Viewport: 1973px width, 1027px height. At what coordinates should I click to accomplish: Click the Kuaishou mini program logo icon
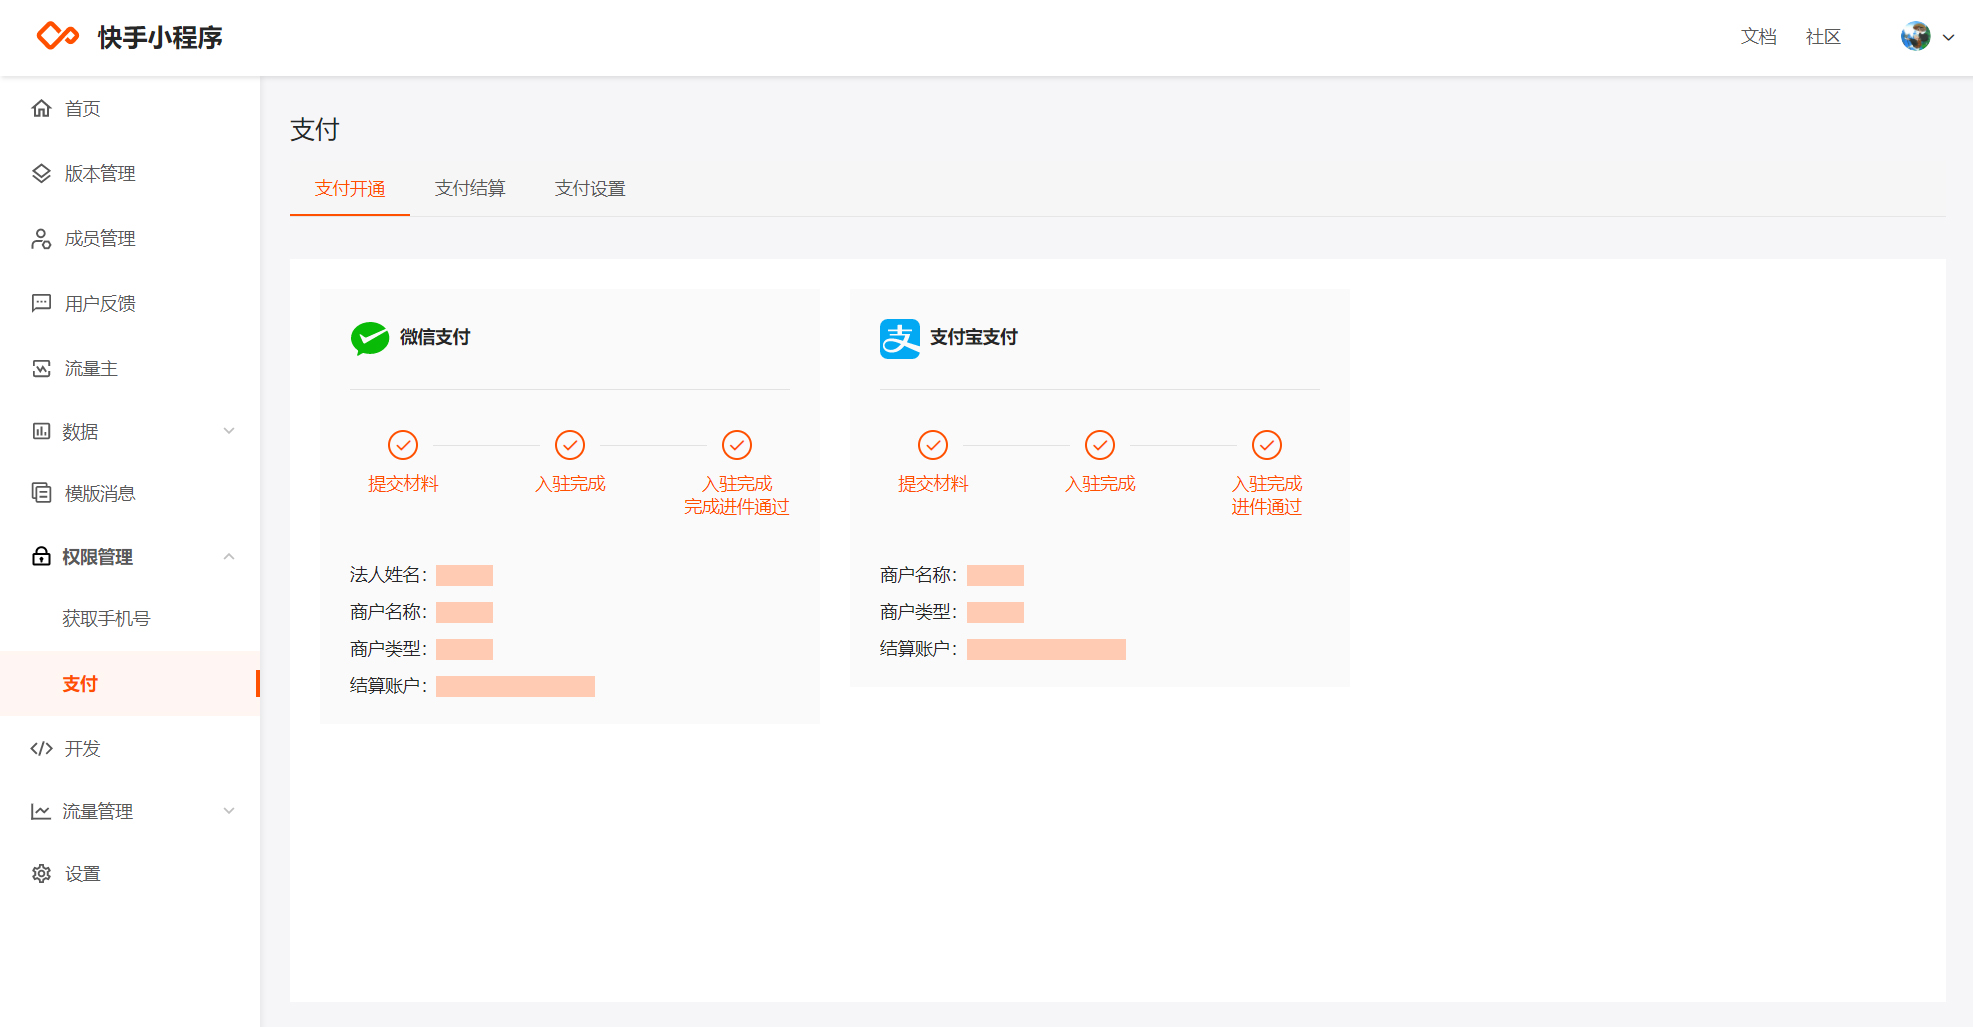58,36
